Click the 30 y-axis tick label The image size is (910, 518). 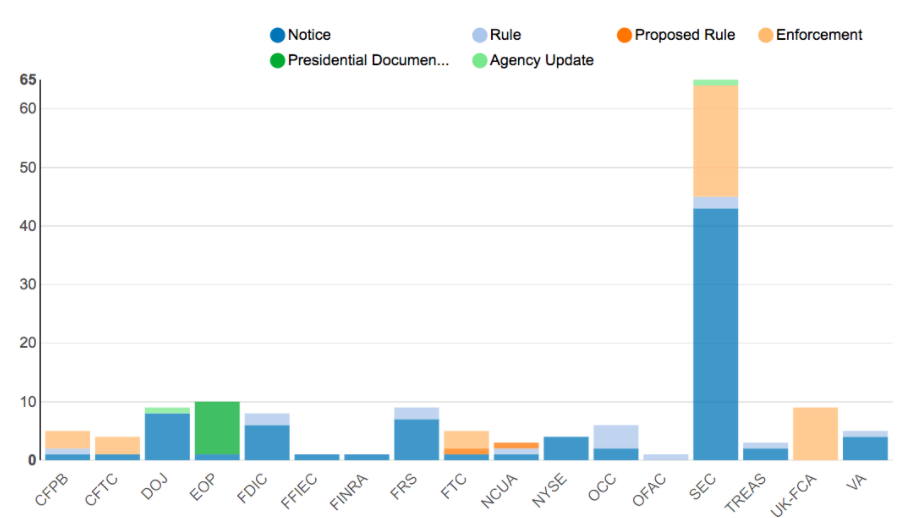tap(28, 284)
